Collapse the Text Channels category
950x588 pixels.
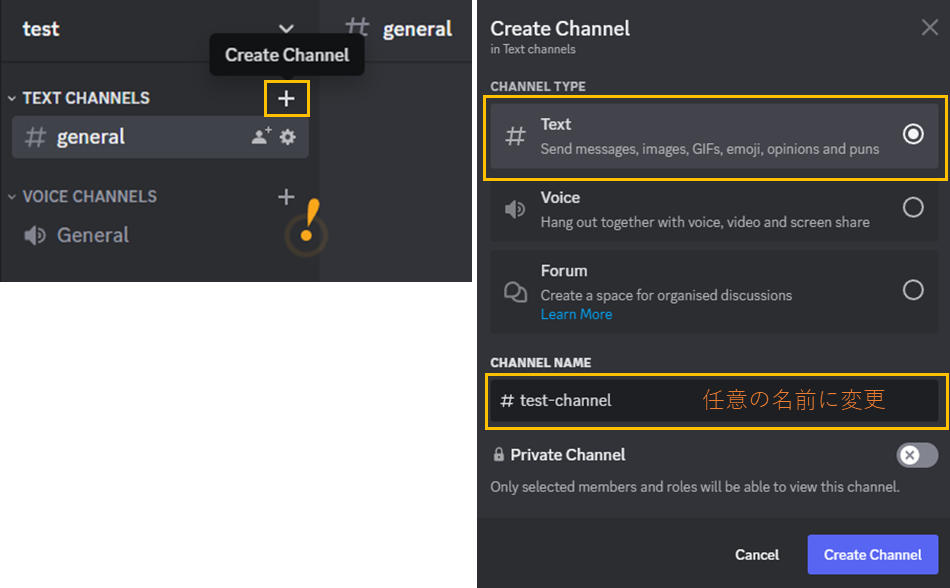tap(12, 98)
